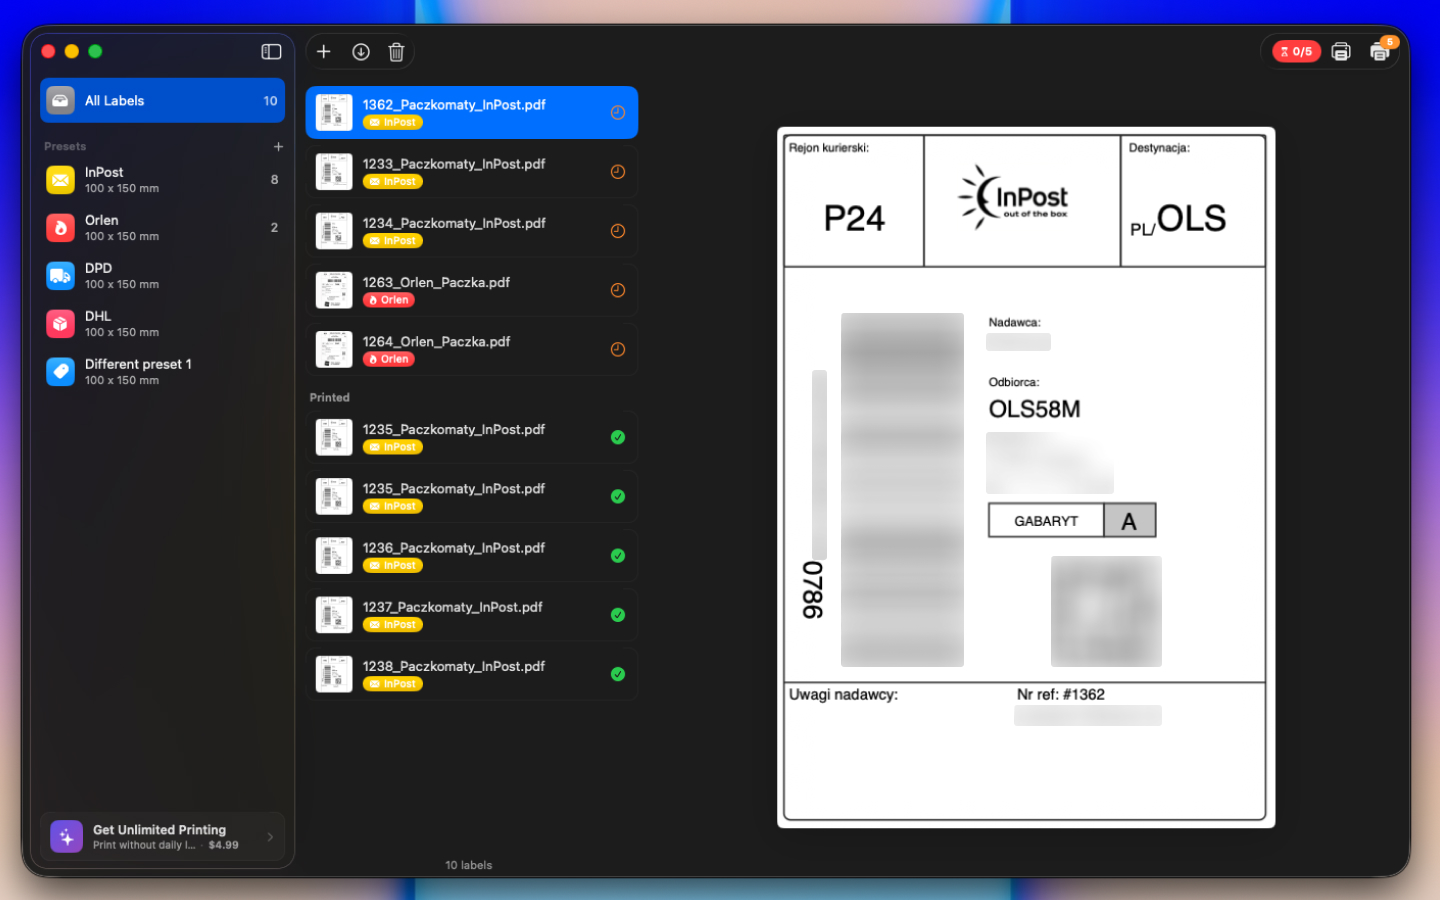Screen dimensions: 1440x900
Task: Print the selected label with printer icon
Action: pos(1341,51)
